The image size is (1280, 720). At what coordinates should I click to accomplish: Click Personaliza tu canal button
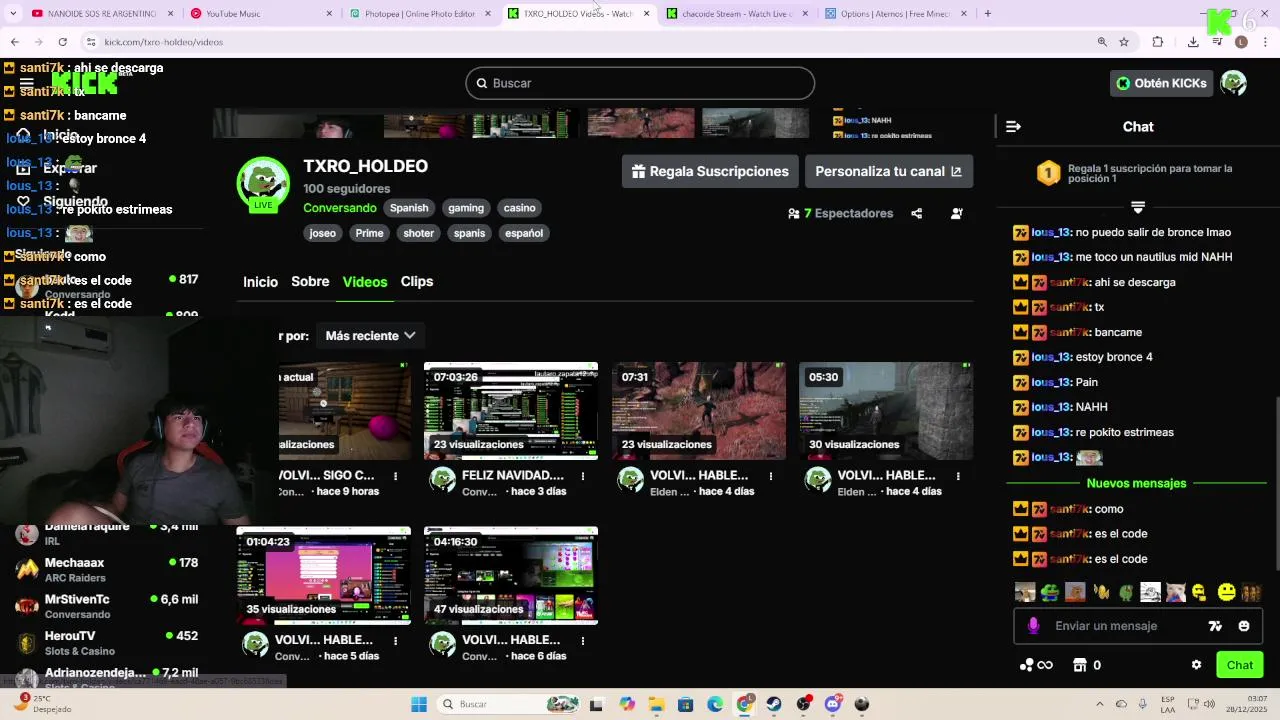tap(888, 171)
